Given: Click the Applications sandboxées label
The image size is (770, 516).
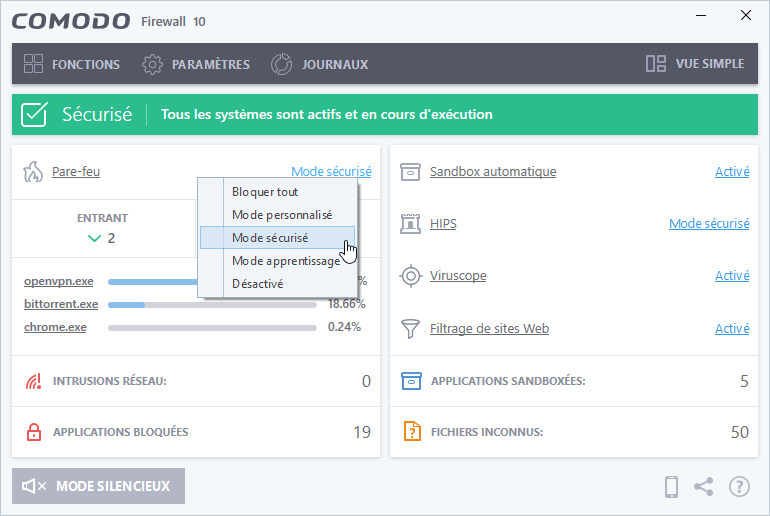Looking at the screenshot, I should click(x=508, y=381).
